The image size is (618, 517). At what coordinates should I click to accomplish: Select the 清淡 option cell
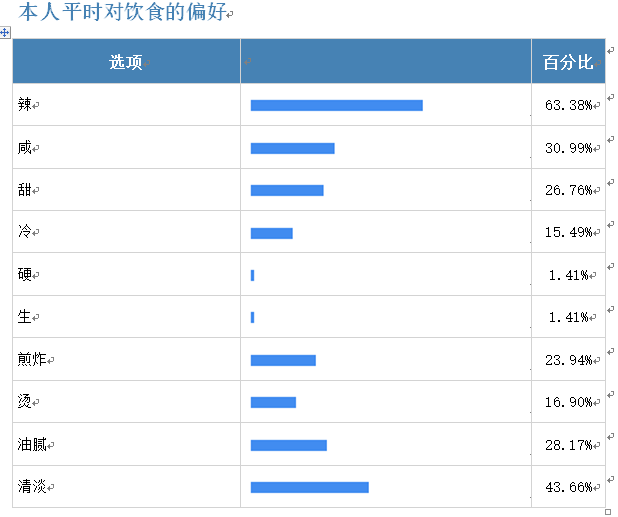126,487
